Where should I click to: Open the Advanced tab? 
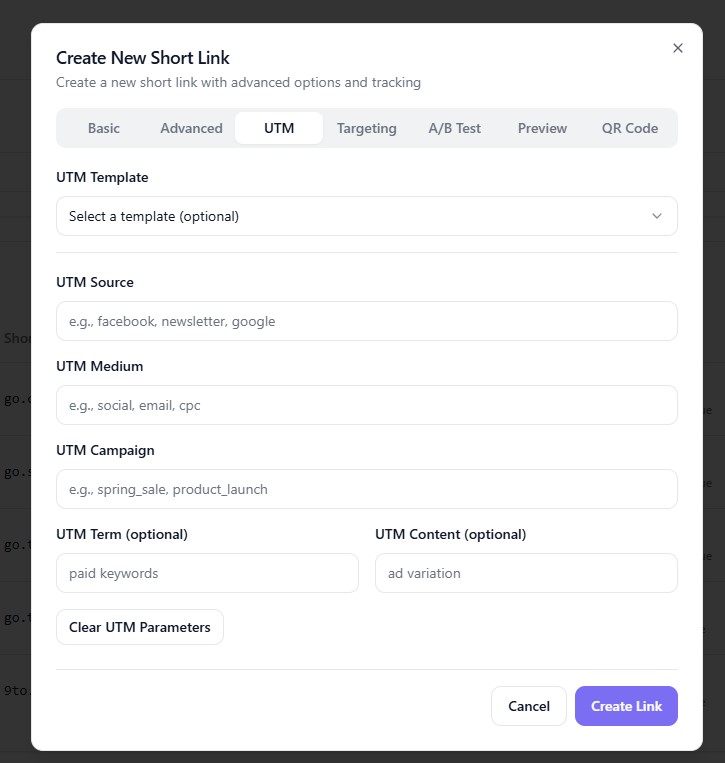click(x=191, y=128)
